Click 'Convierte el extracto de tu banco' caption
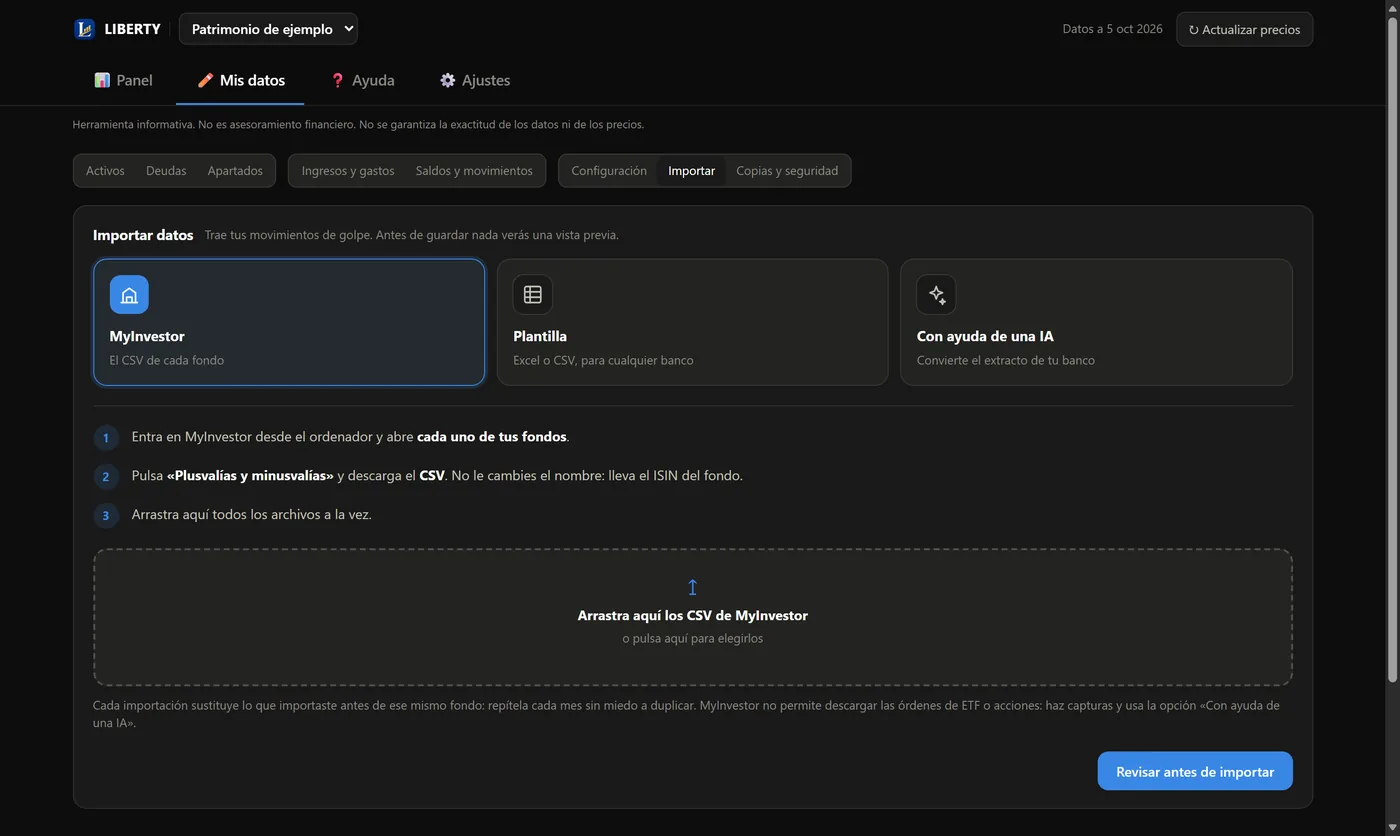The image size is (1400, 836). 1005,360
